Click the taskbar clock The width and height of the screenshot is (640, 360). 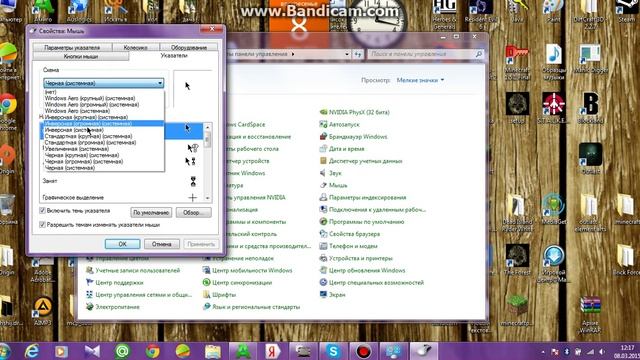[x=628, y=351]
